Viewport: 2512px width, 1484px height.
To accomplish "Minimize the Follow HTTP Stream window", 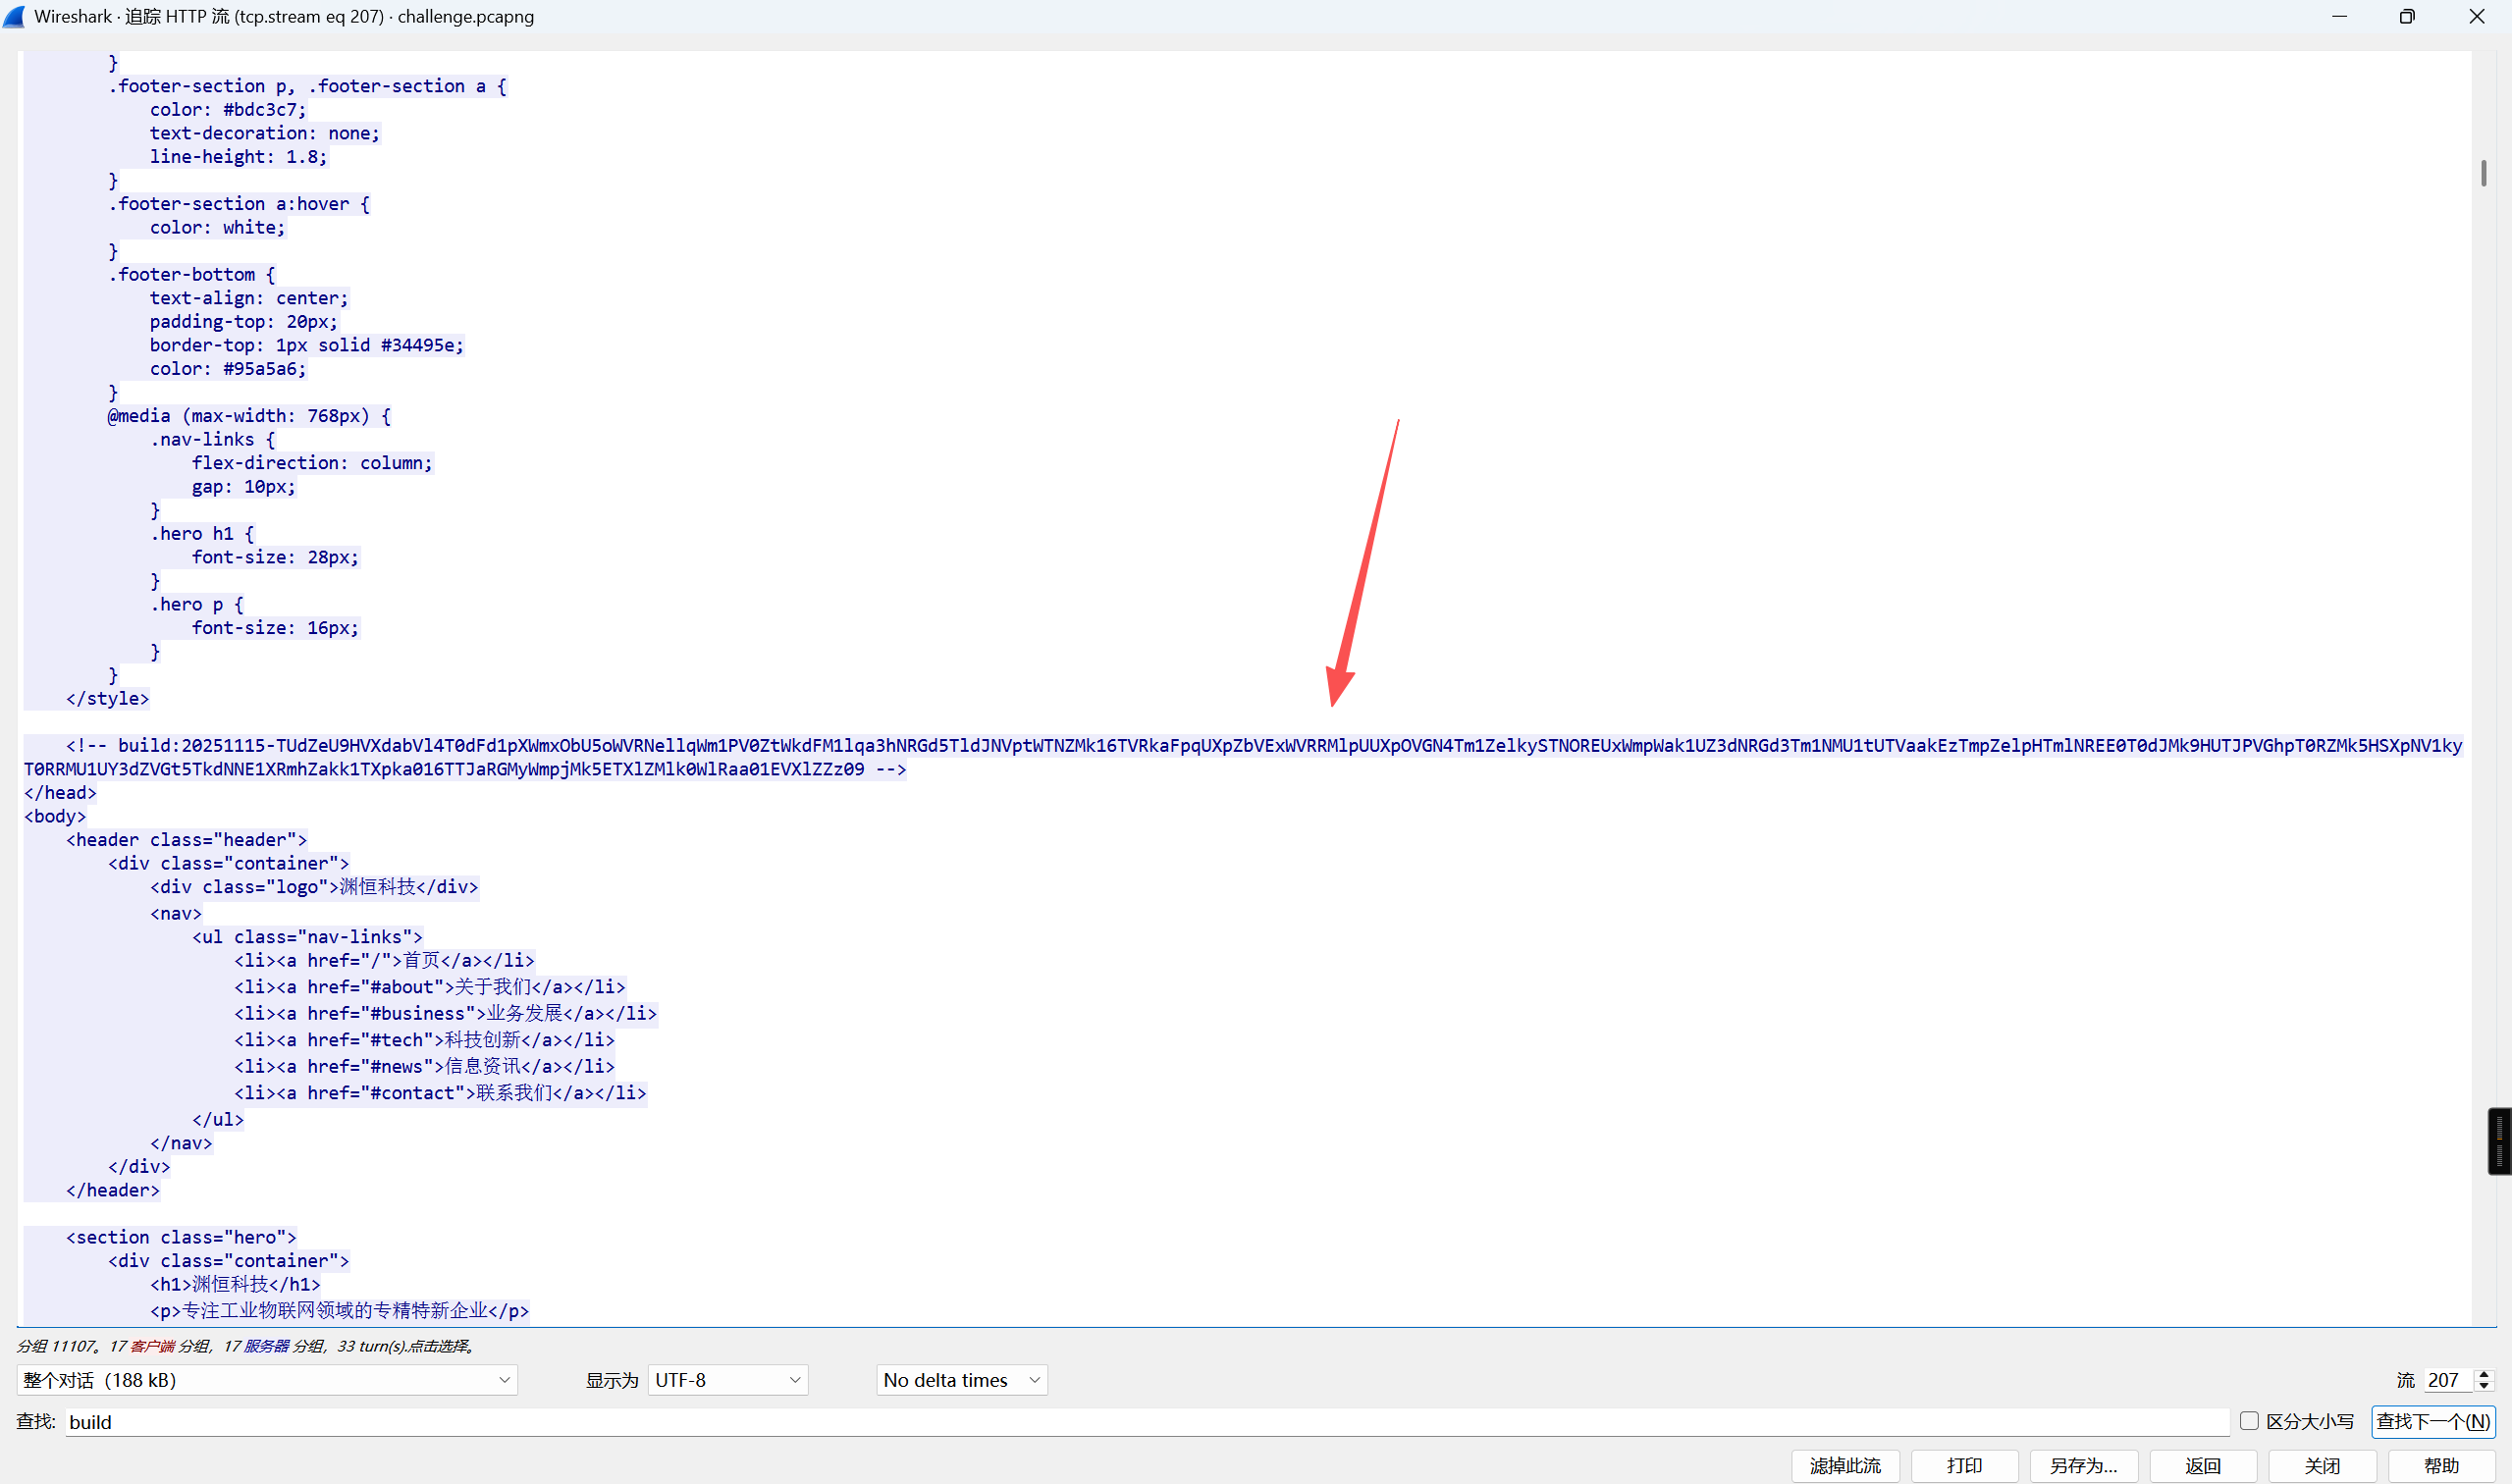I will pyautogui.click(x=2339, y=16).
